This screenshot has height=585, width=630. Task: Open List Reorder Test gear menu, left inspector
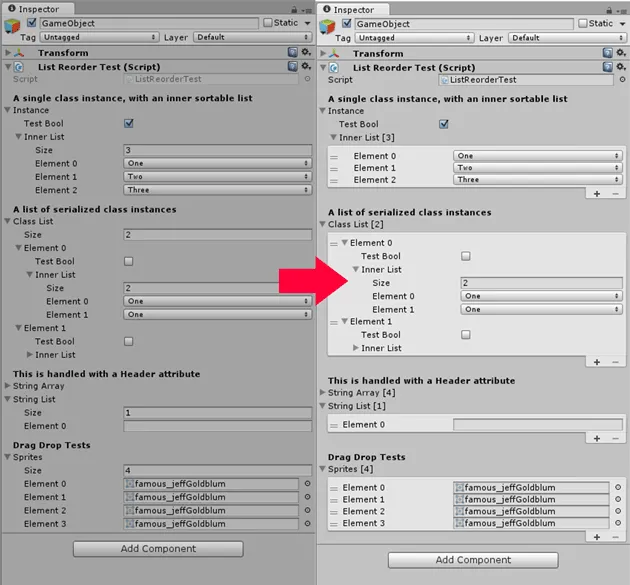click(x=306, y=66)
